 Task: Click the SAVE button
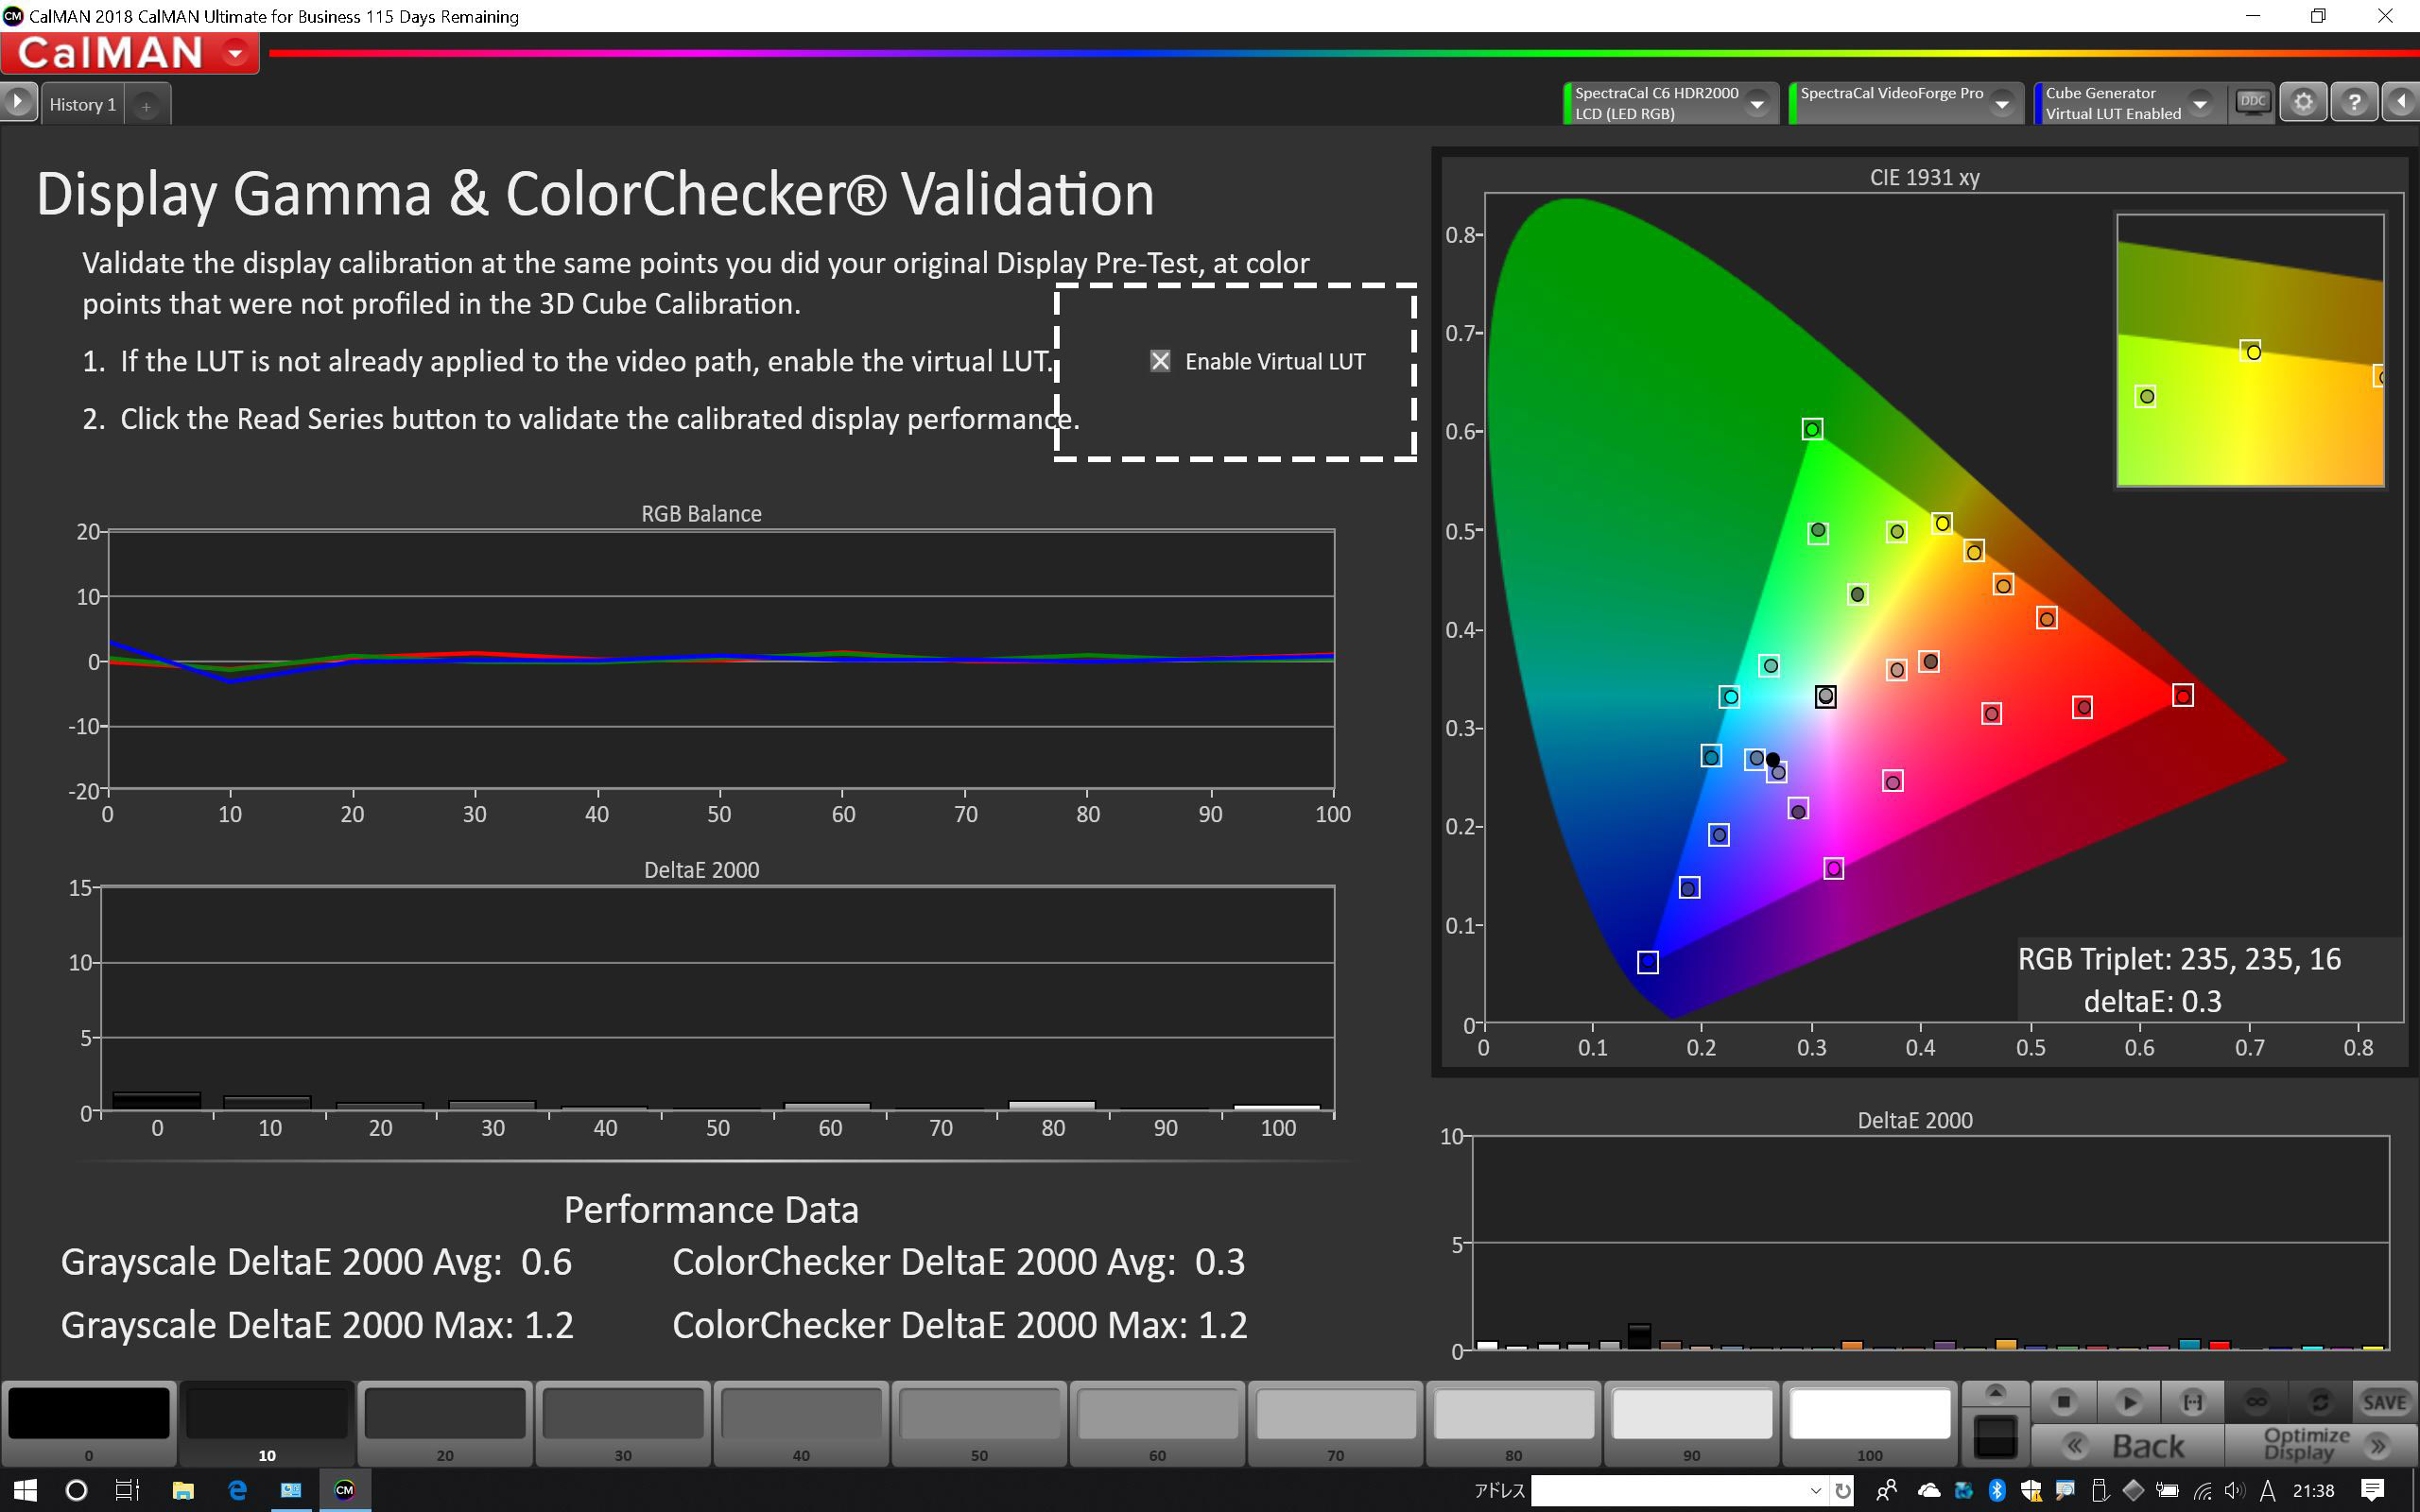tap(2385, 1402)
